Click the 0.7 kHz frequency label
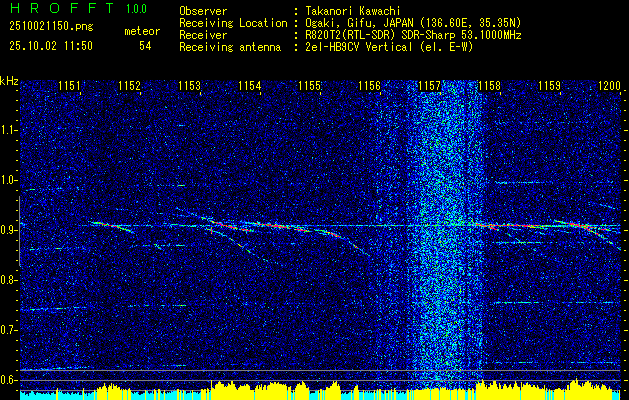Viewport: 629px width, 400px height. click(8, 330)
